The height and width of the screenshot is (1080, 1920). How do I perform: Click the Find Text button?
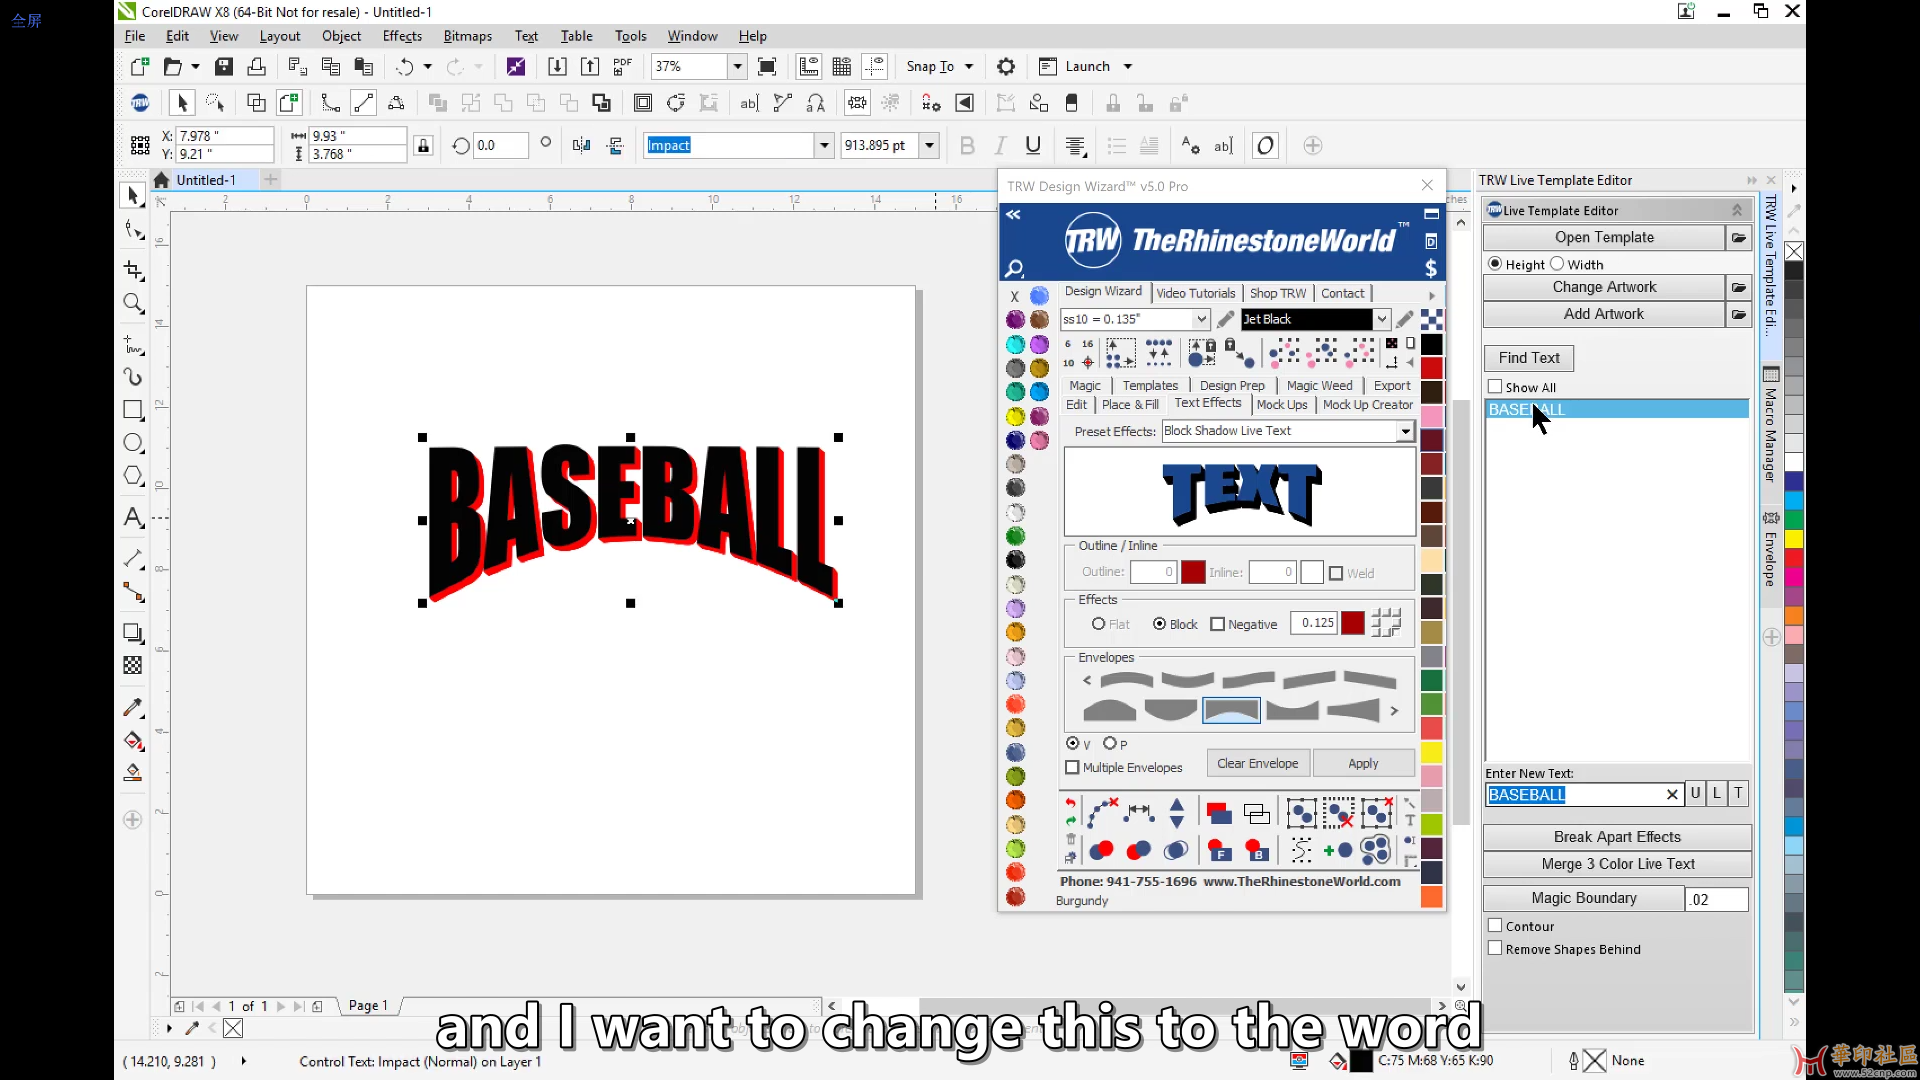1529,358
